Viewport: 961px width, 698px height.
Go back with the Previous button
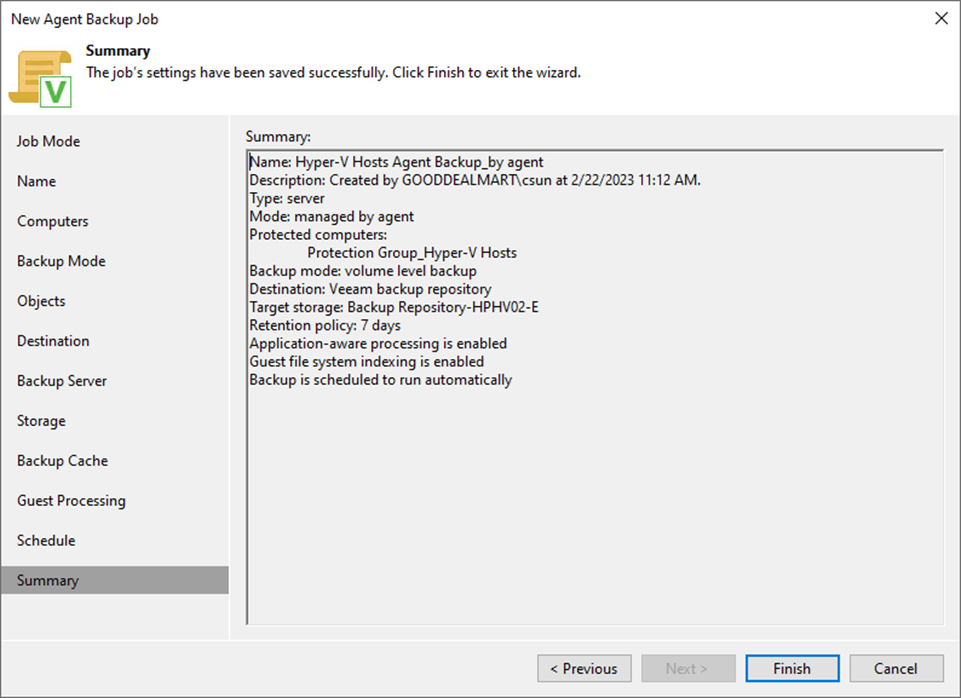pyautogui.click(x=584, y=669)
